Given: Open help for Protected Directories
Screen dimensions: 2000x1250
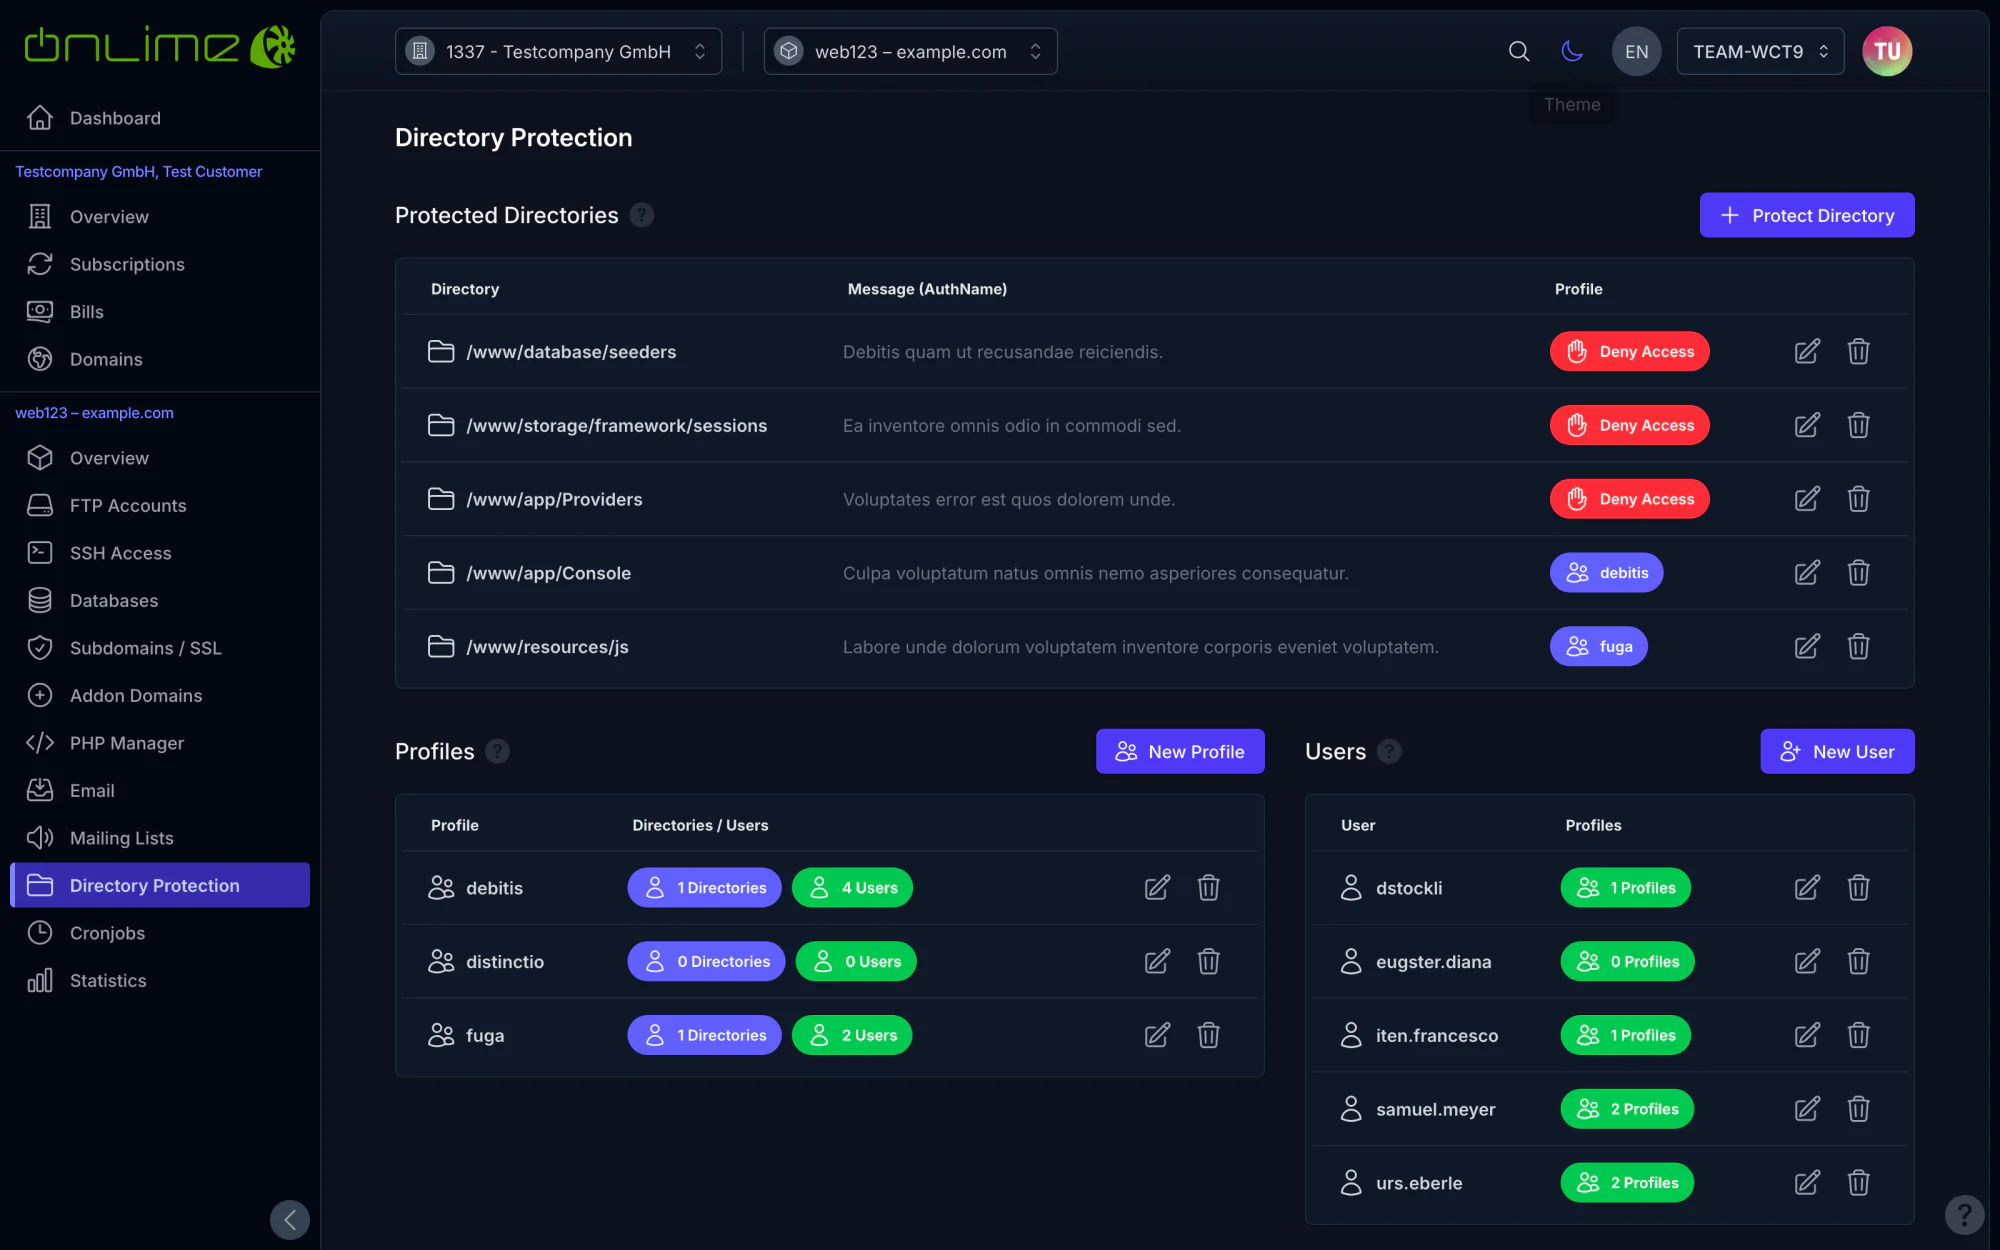Looking at the screenshot, I should point(642,215).
